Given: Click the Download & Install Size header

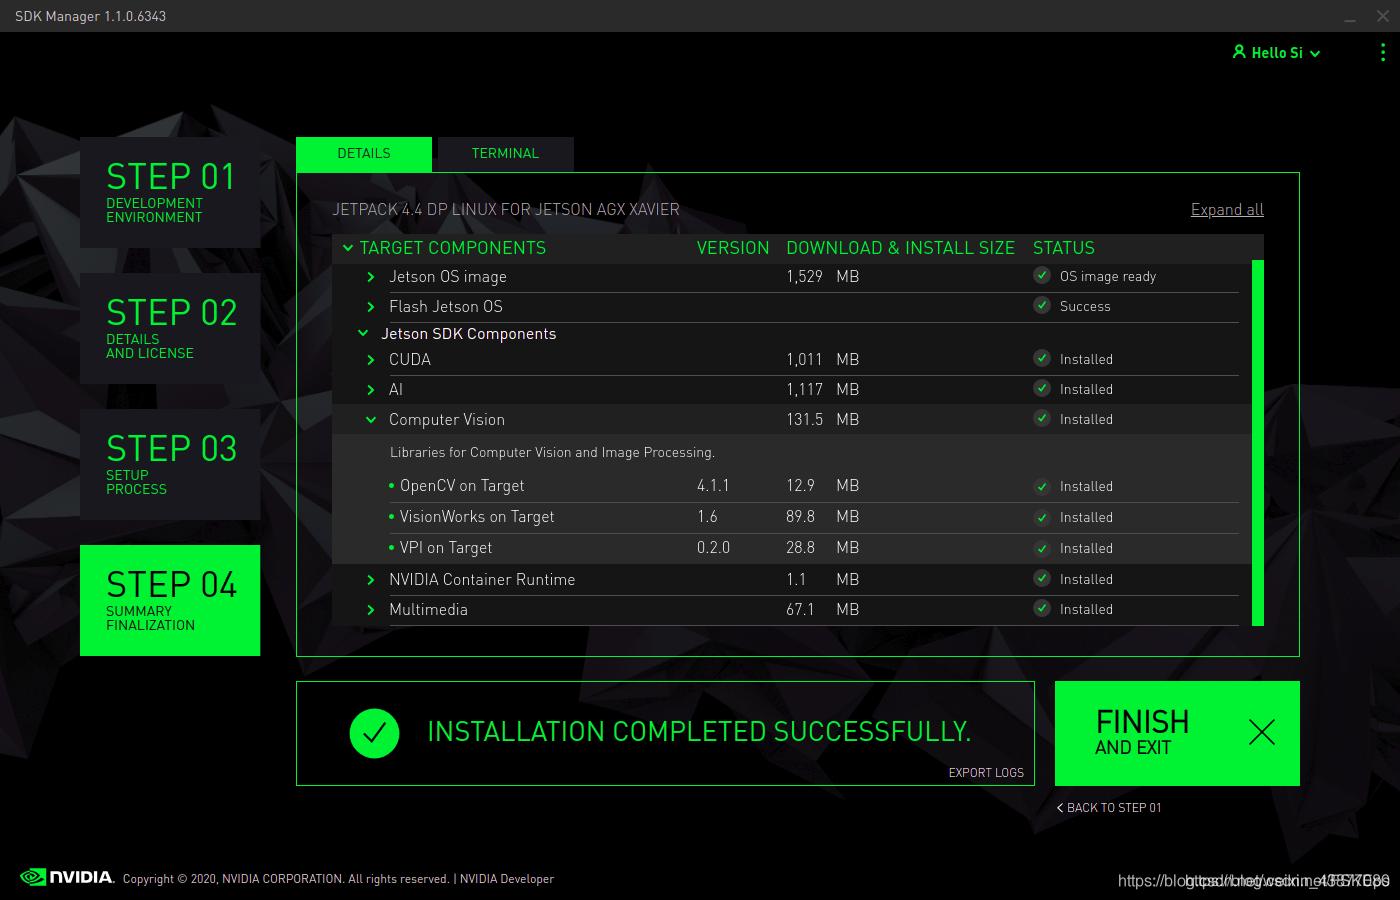Looking at the screenshot, I should click(900, 248).
